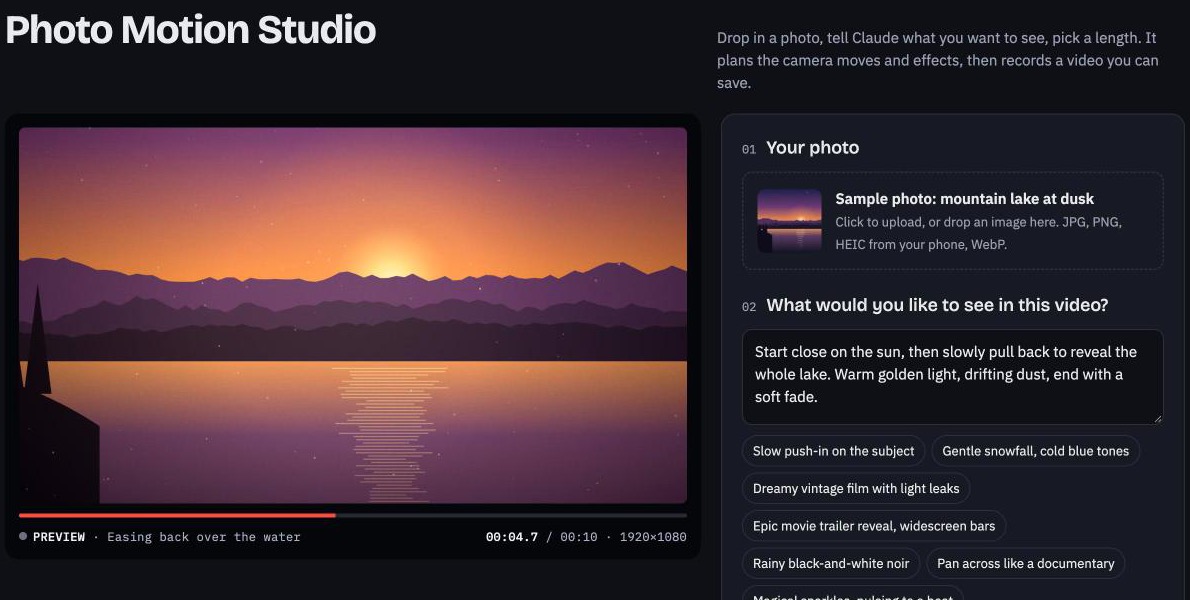
Task: Click 'What would you like to see in this video?'
Action: (937, 305)
